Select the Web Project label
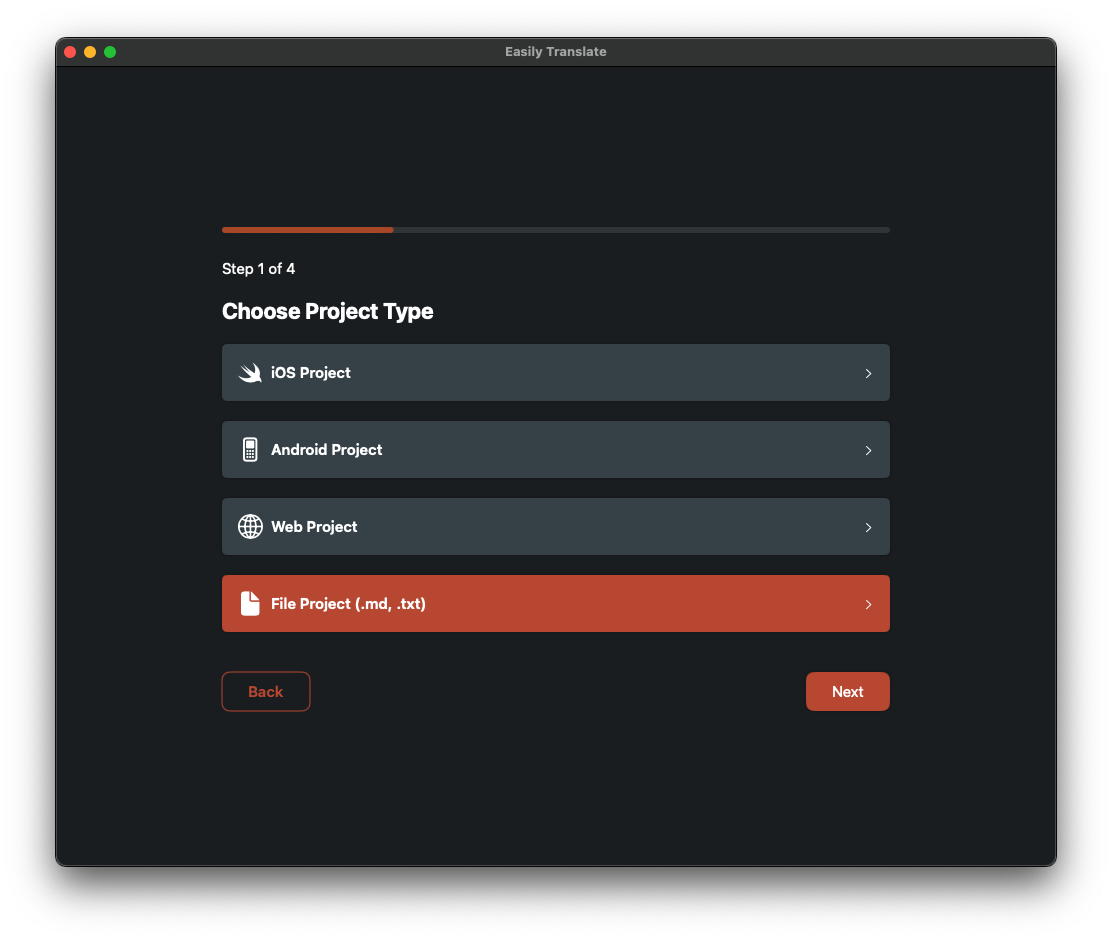 314,527
